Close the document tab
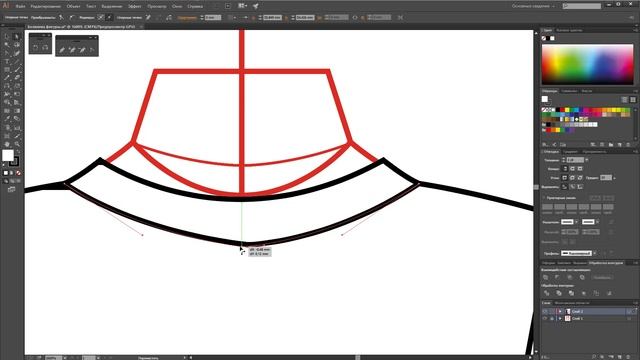 tap(141, 27)
